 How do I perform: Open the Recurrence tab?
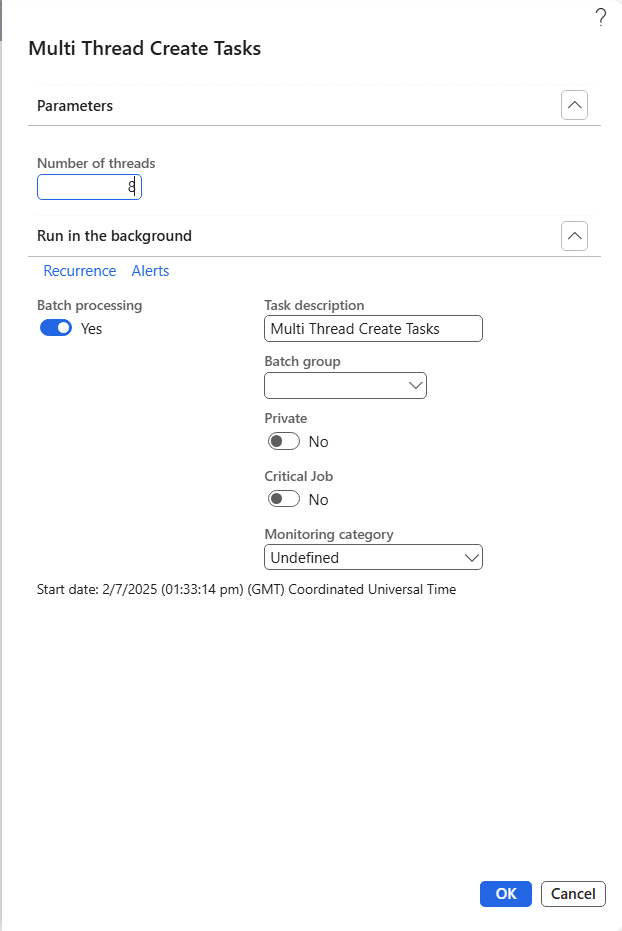80,271
